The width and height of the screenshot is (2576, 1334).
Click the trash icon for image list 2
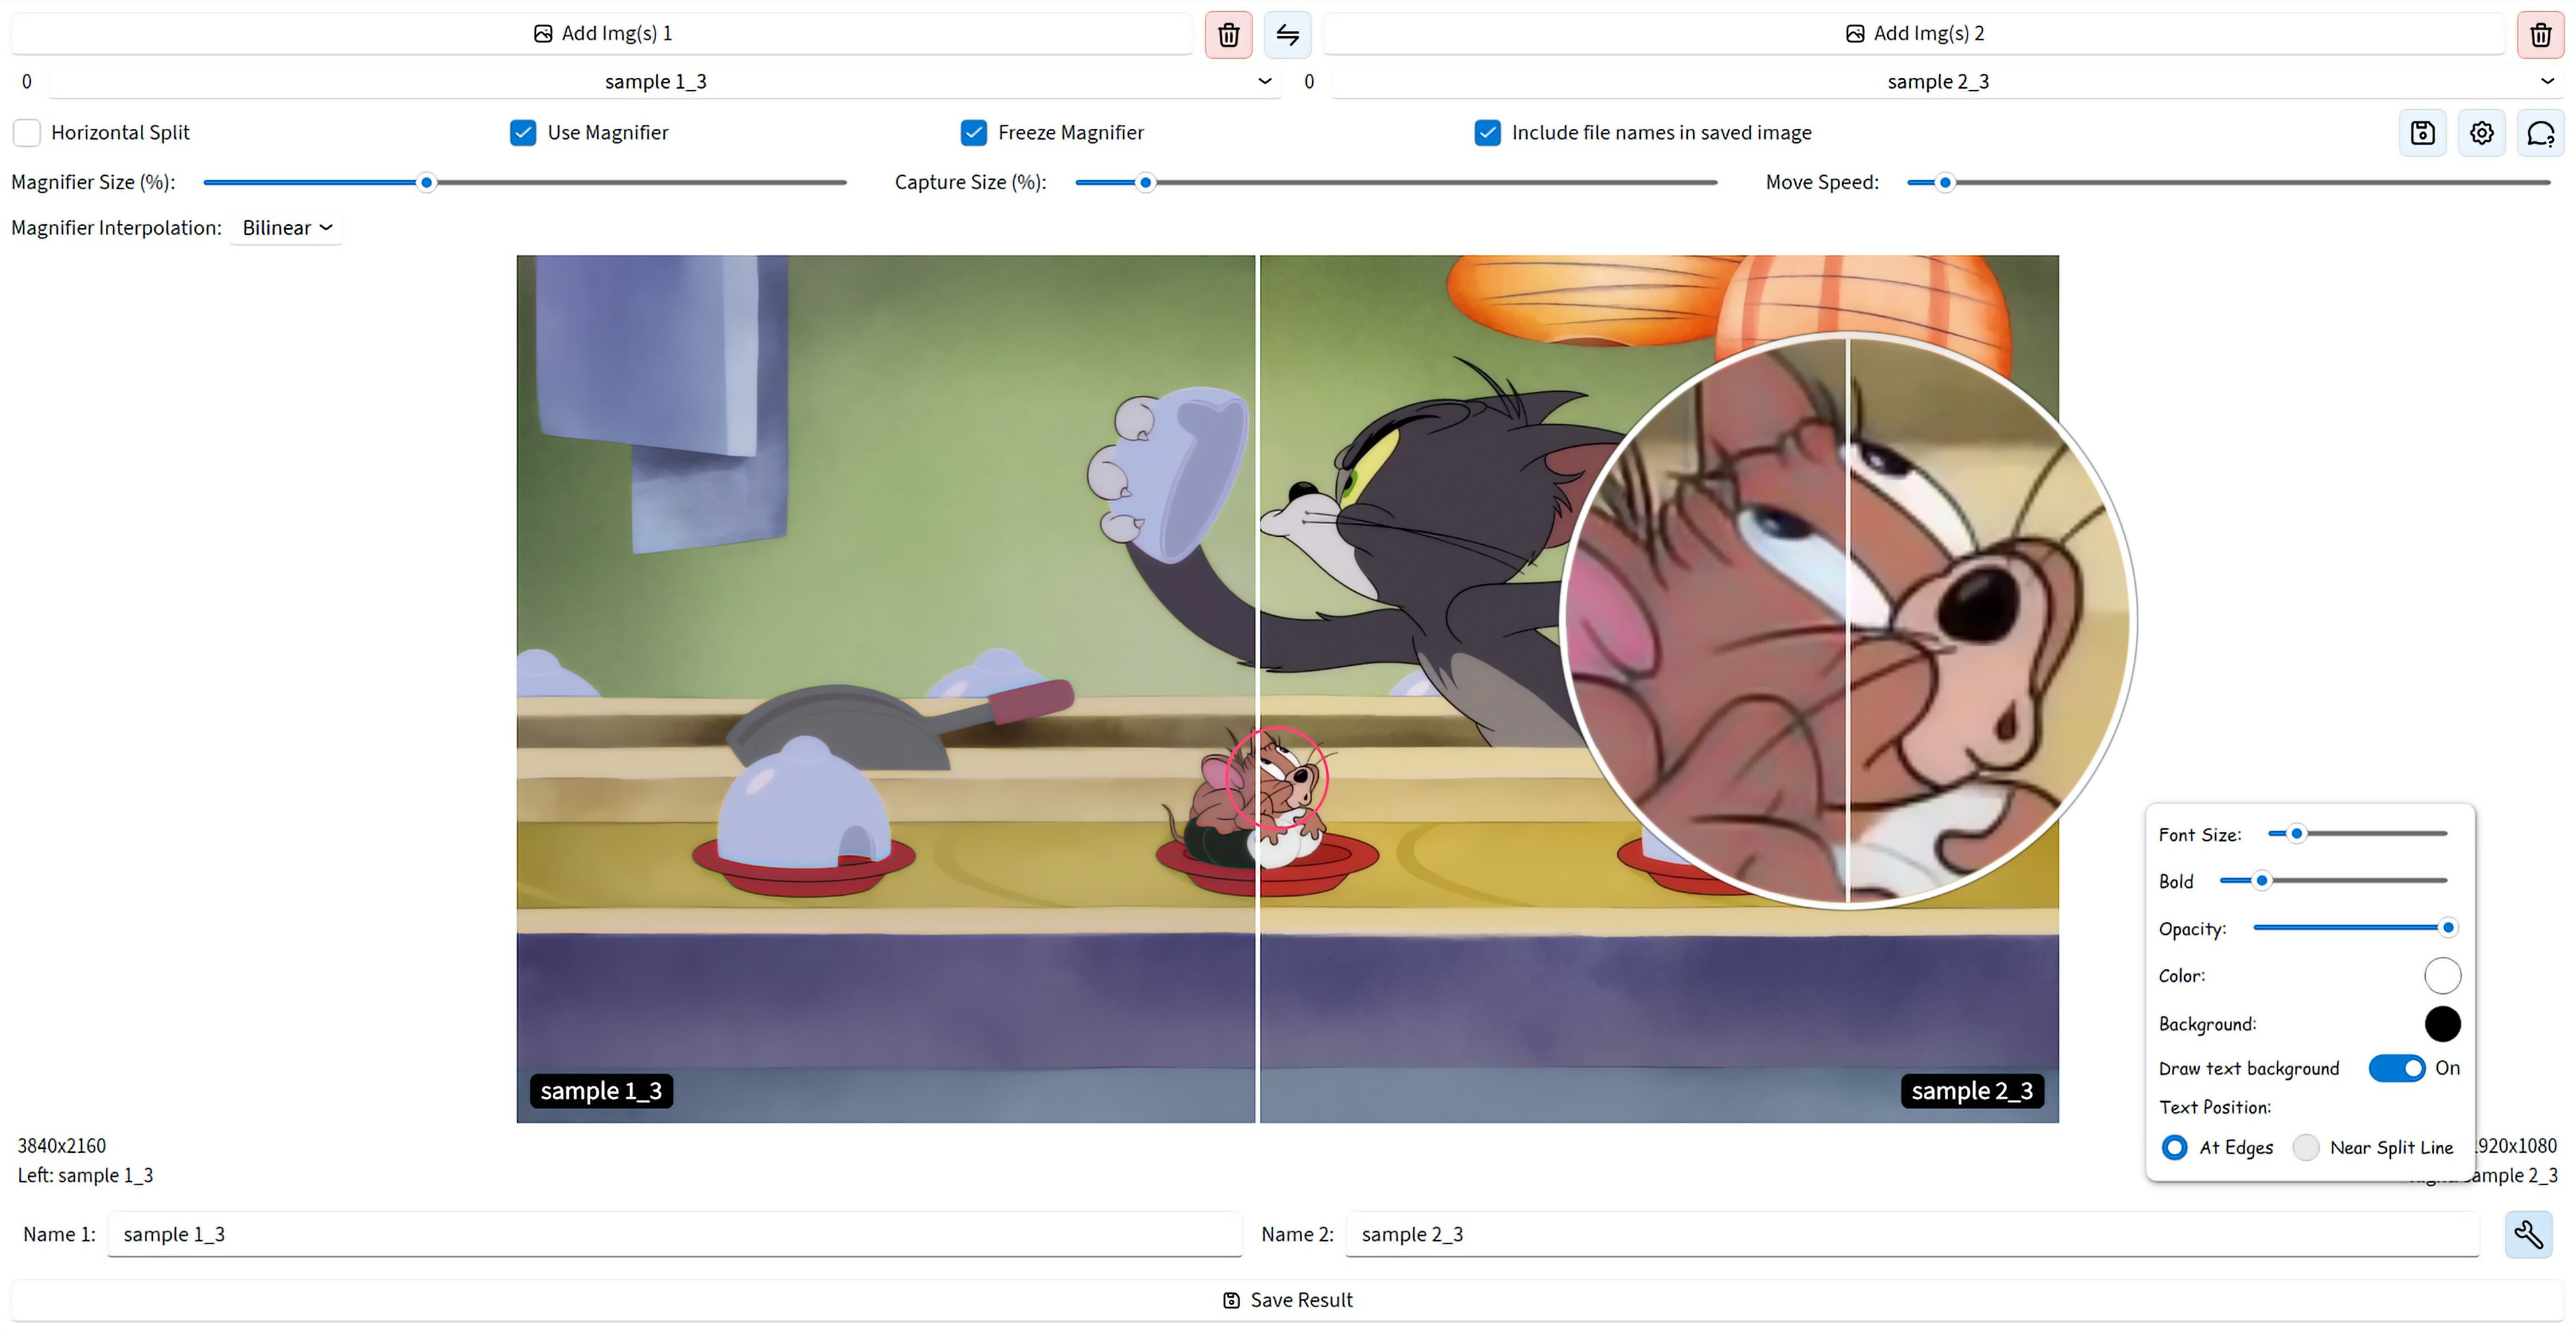2540,35
